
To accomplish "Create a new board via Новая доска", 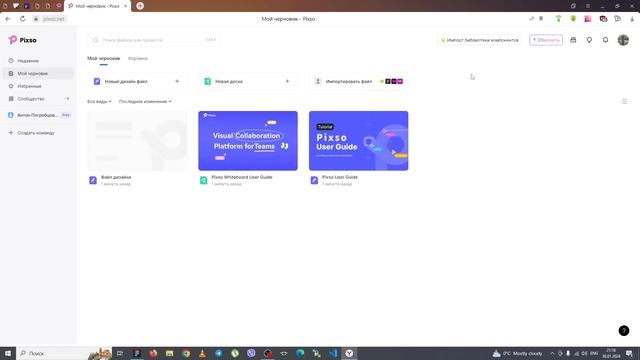I will coord(248,82).
